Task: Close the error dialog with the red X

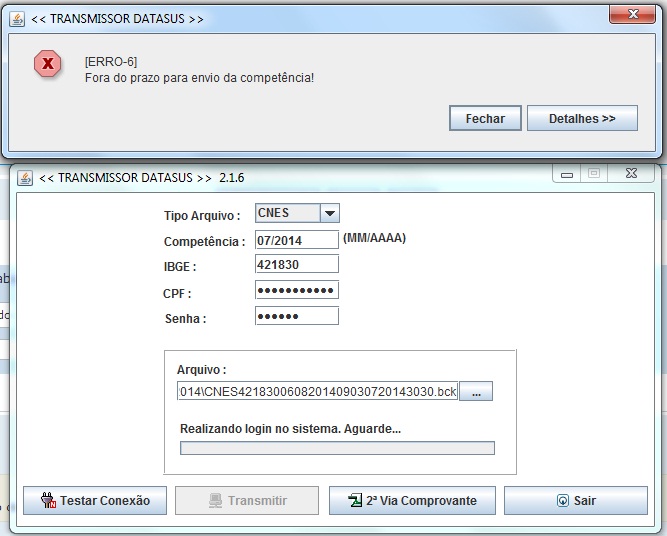Action: (633, 14)
